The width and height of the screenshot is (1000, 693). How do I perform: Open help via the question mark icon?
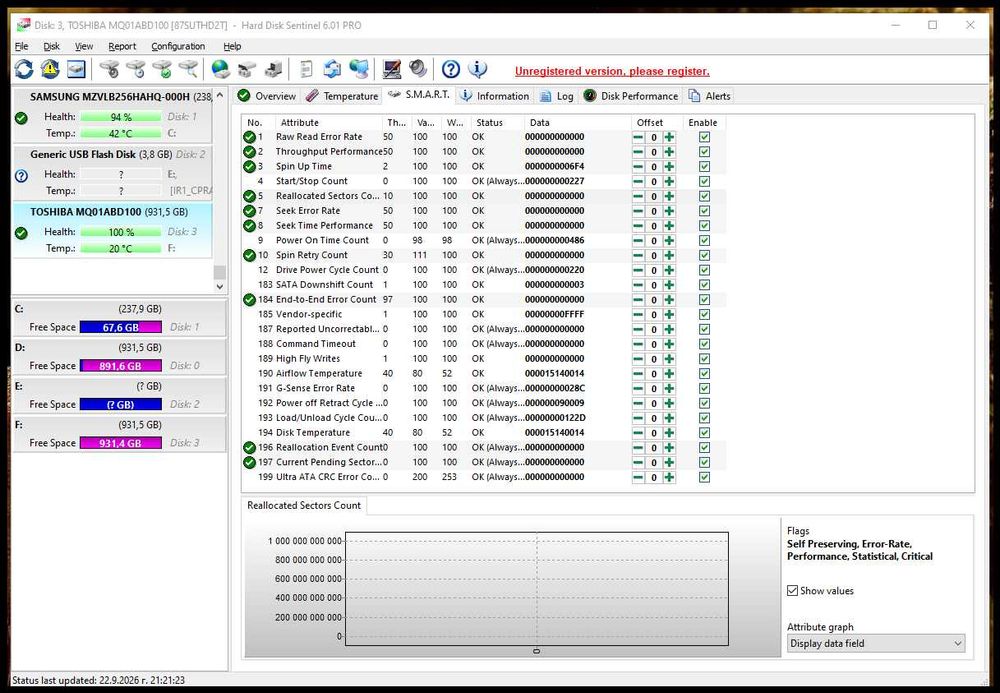(451, 69)
